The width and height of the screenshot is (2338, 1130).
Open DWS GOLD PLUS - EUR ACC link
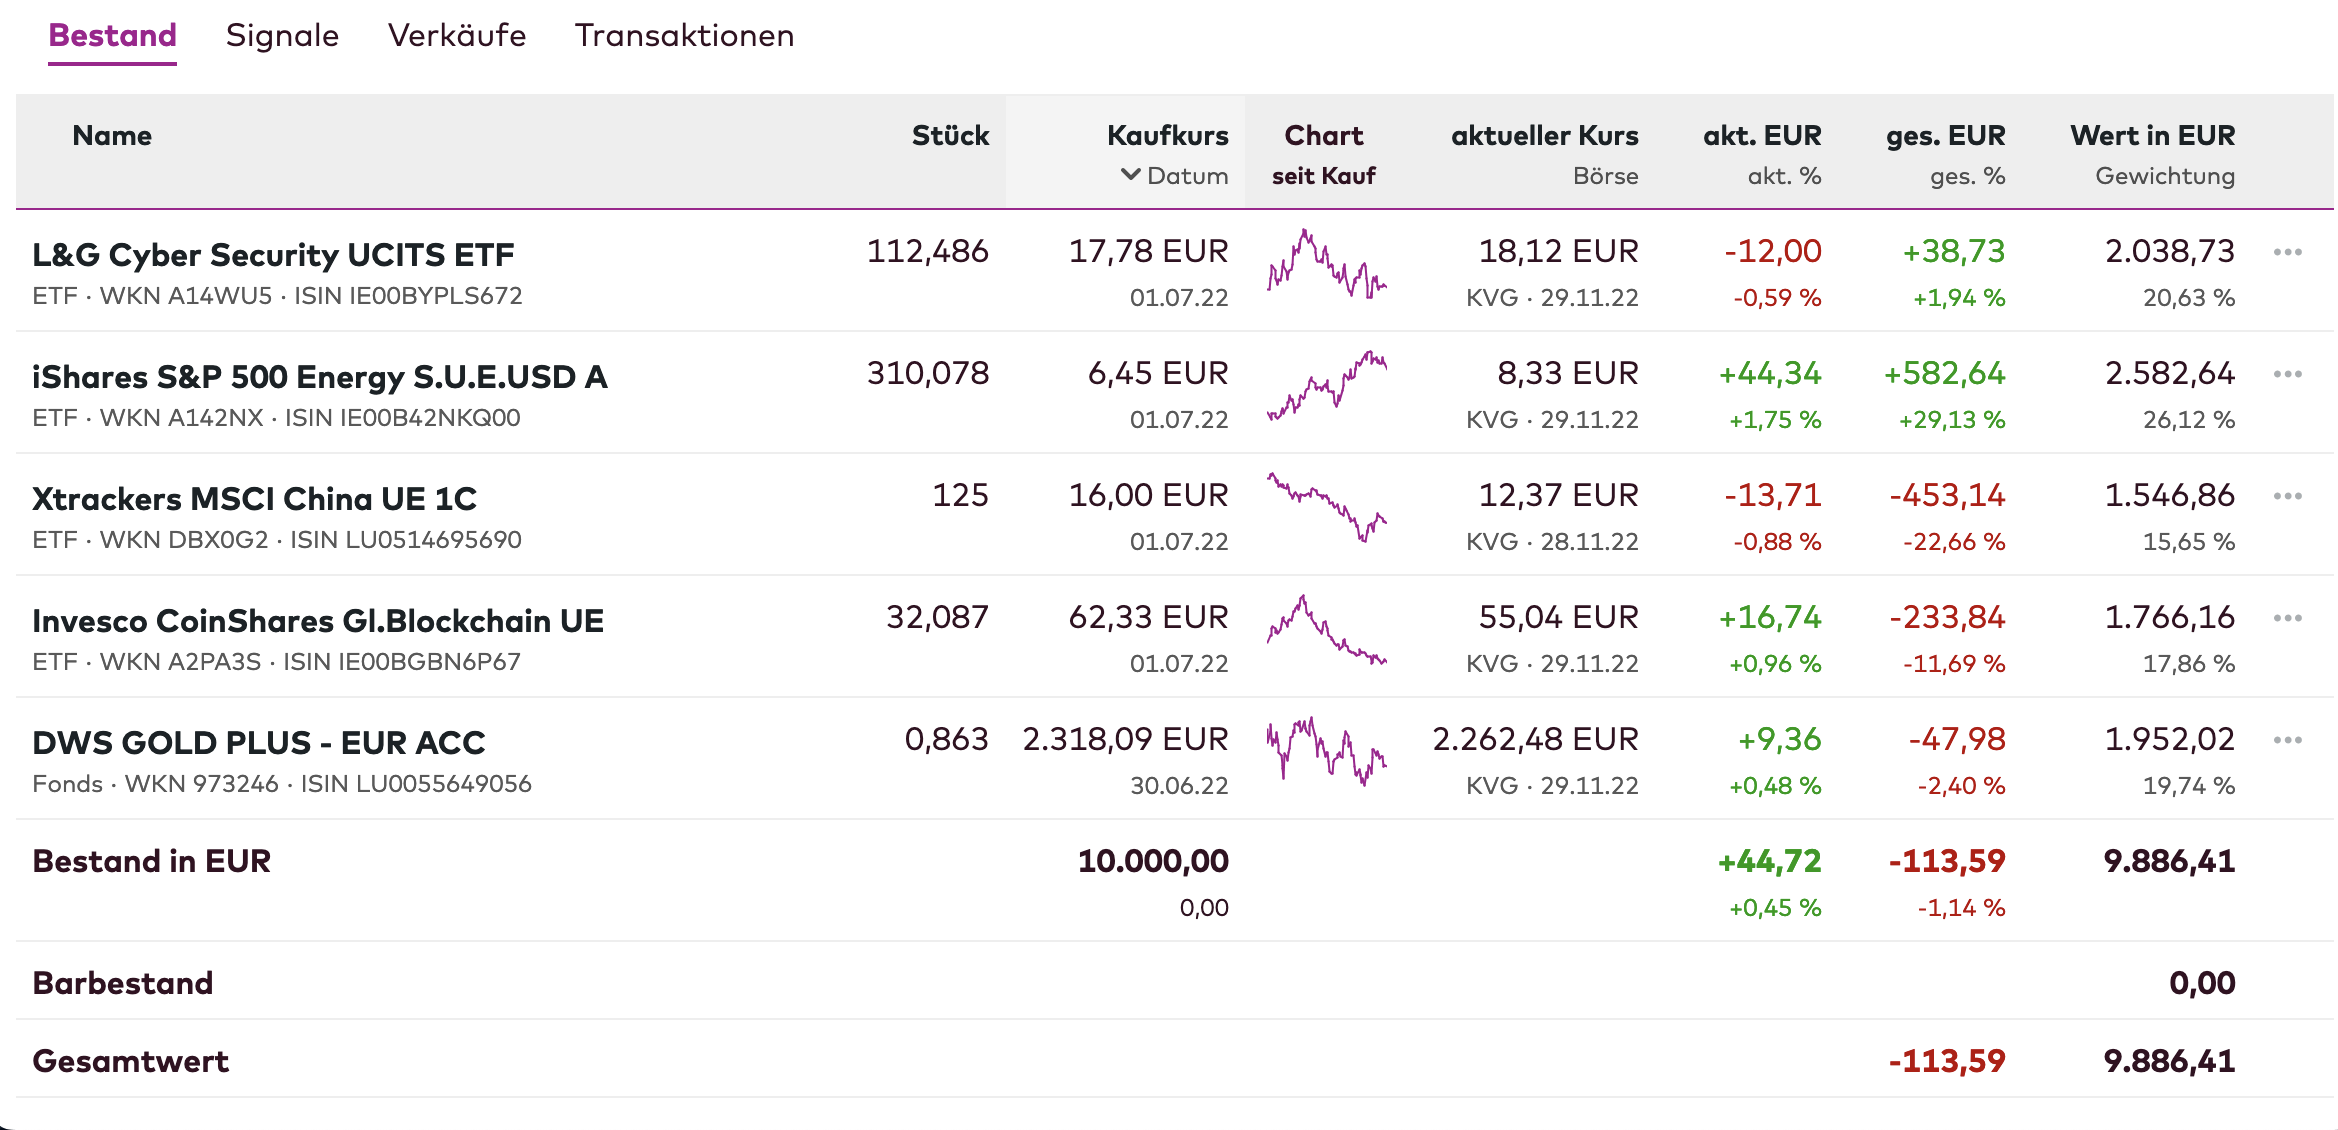258,743
